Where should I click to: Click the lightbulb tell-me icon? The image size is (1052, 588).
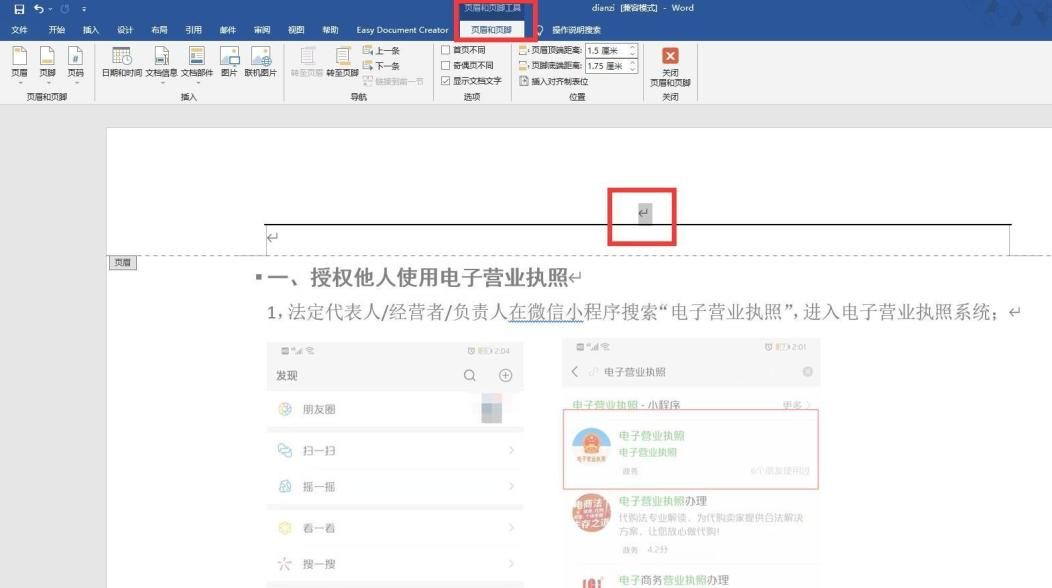tap(539, 30)
